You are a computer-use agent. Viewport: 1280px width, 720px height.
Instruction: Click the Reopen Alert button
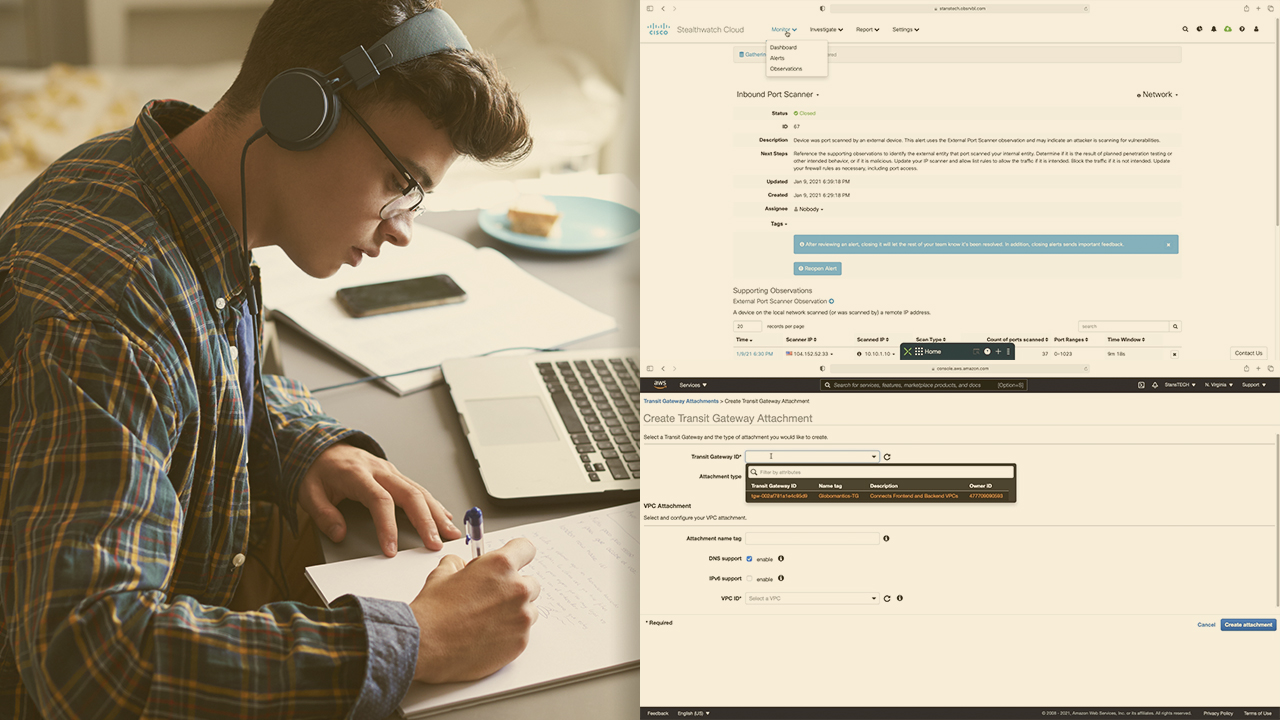coord(817,269)
